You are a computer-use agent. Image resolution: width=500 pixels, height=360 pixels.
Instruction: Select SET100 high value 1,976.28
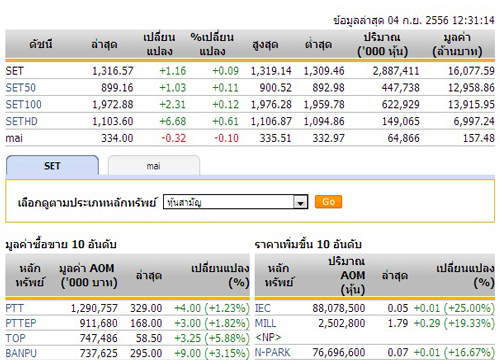[271, 104]
